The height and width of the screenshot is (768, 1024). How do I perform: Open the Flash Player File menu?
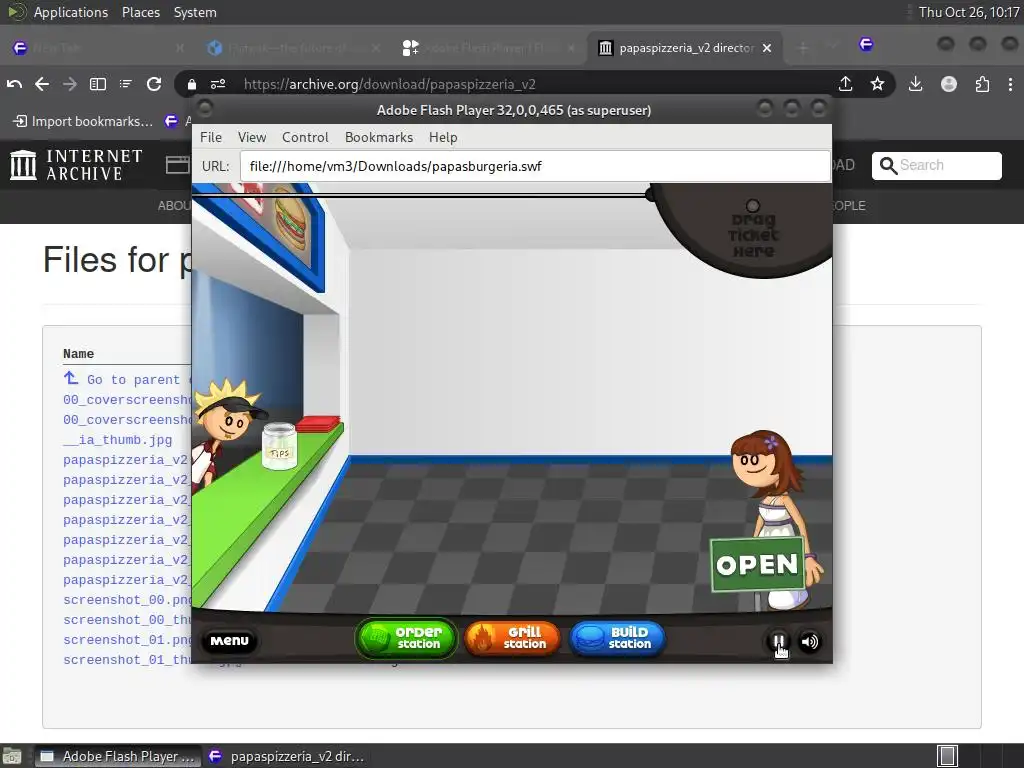211,137
